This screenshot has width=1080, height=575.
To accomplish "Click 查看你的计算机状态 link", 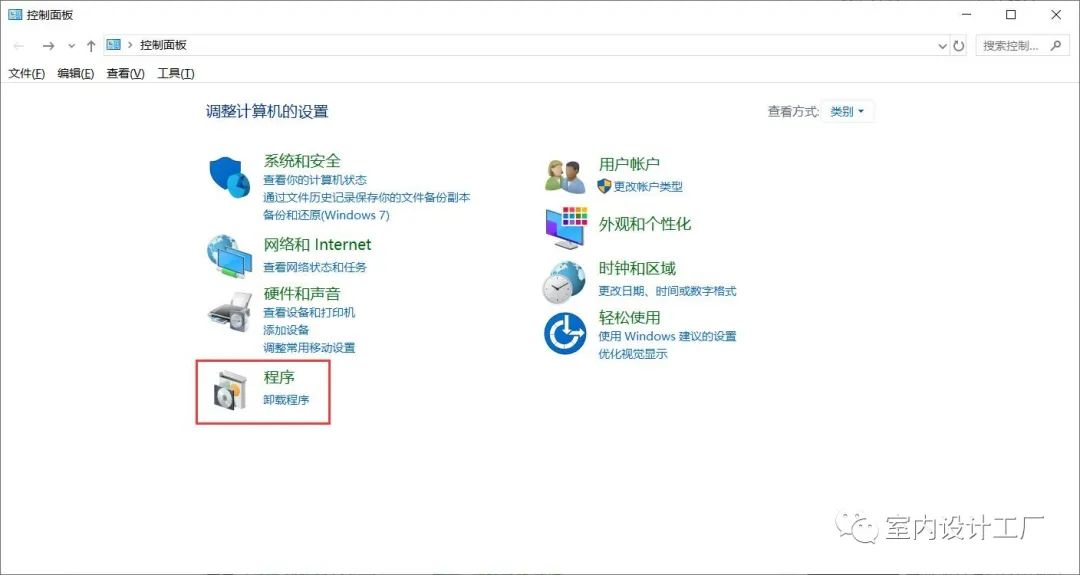I will (x=315, y=180).
